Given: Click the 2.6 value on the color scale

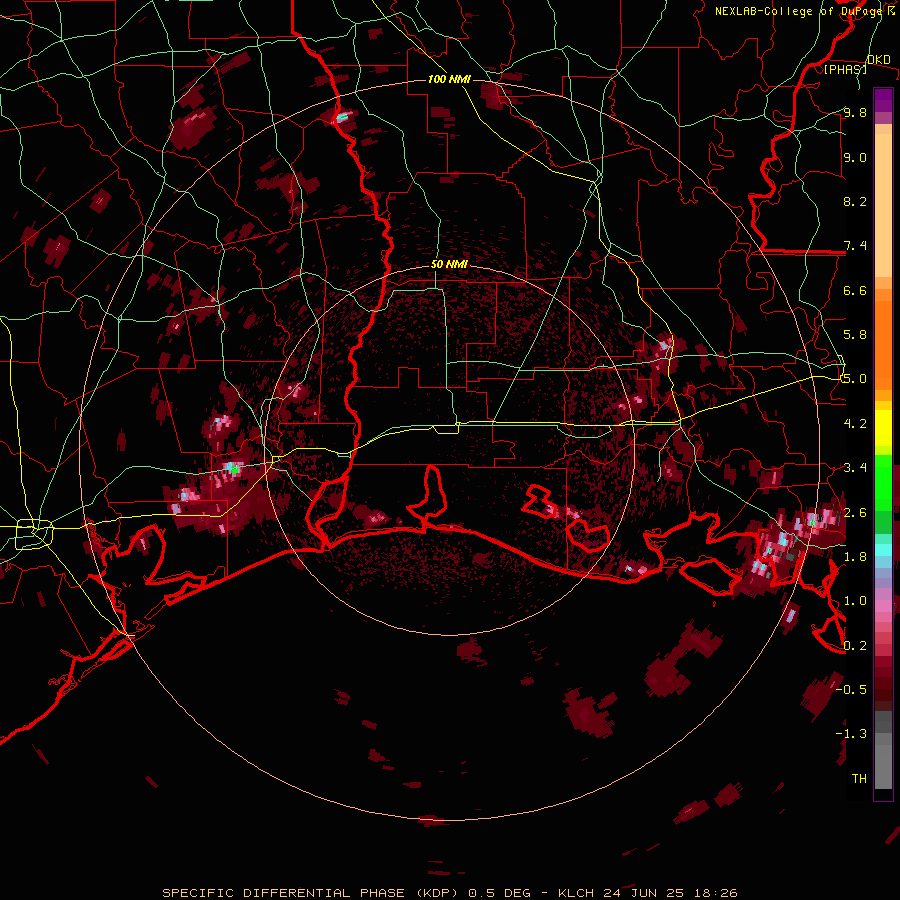Looking at the screenshot, I should coord(855,512).
